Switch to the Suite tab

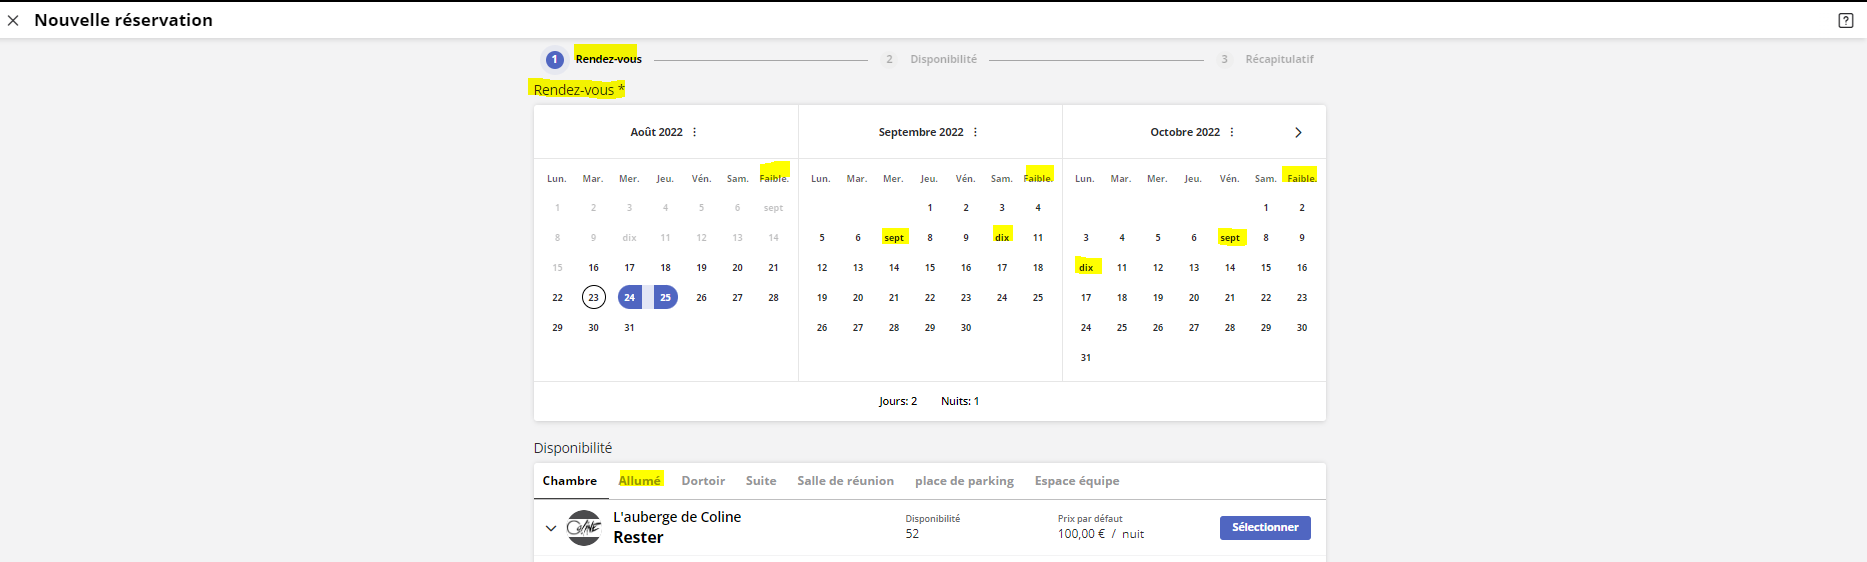click(x=761, y=481)
